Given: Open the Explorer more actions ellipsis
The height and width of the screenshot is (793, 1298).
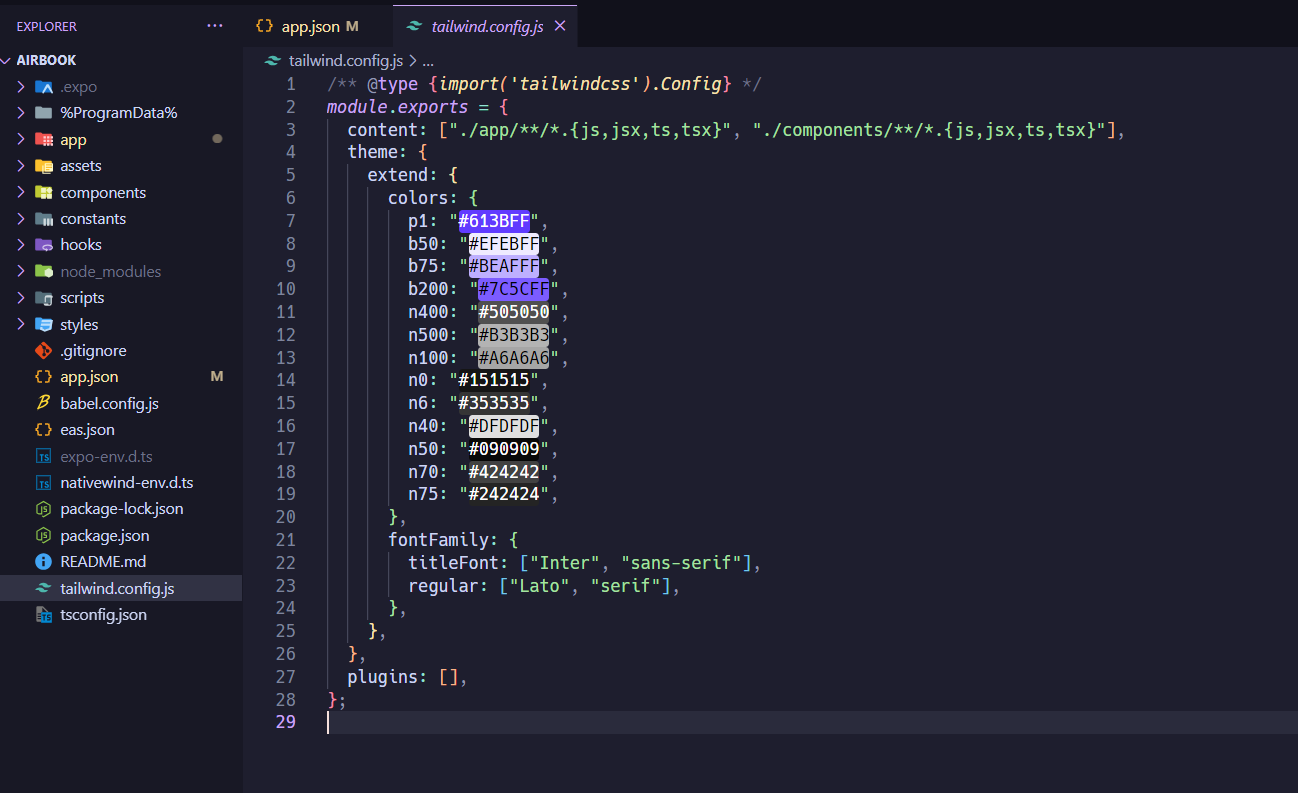Looking at the screenshot, I should 215,26.
